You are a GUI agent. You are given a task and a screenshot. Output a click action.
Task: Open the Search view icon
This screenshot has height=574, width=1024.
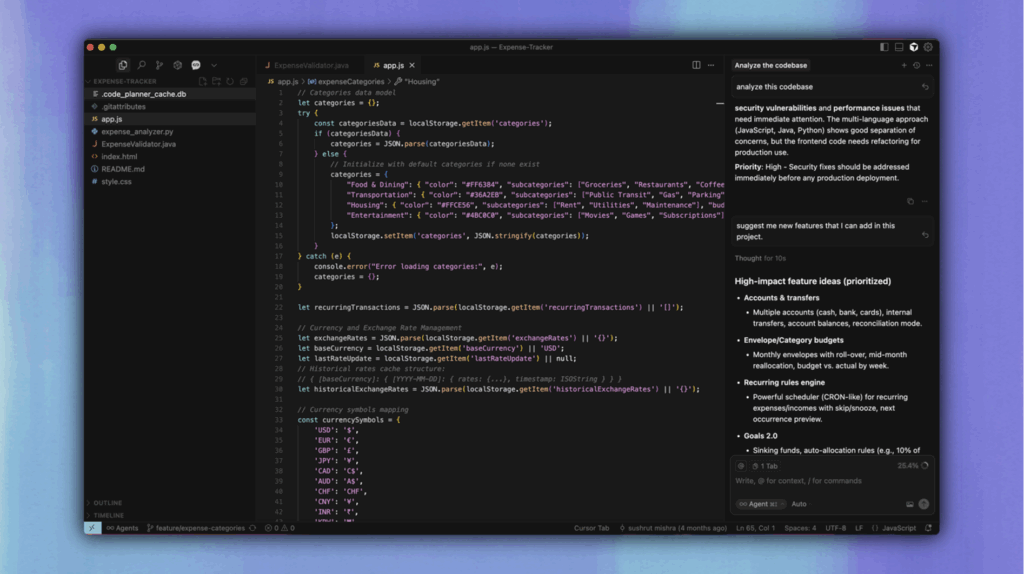coord(141,65)
